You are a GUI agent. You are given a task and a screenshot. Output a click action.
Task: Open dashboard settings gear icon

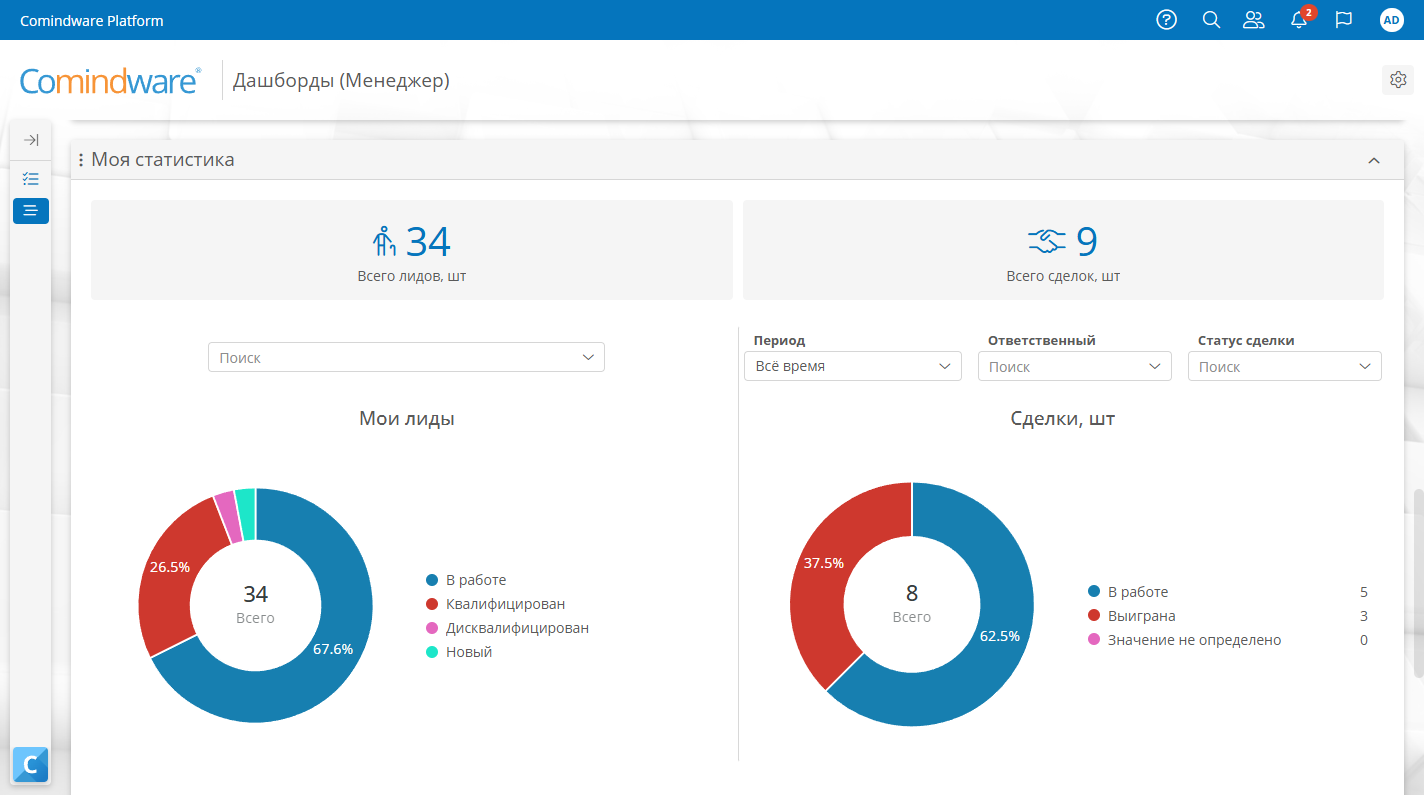pyautogui.click(x=1397, y=80)
